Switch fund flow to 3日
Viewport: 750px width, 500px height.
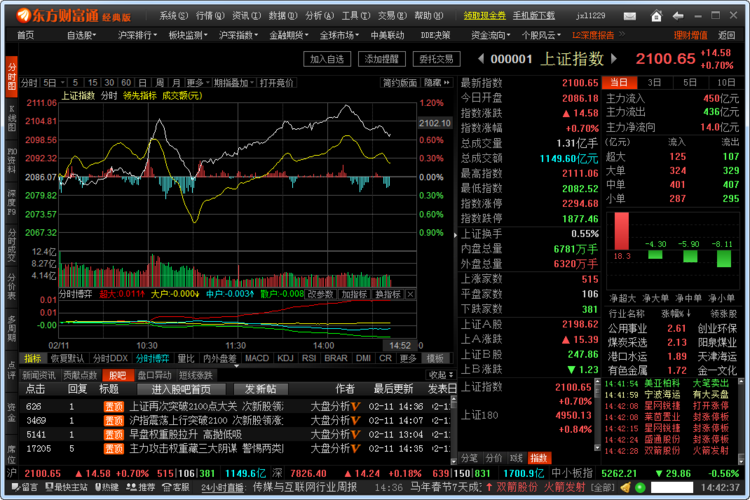[x=654, y=82]
